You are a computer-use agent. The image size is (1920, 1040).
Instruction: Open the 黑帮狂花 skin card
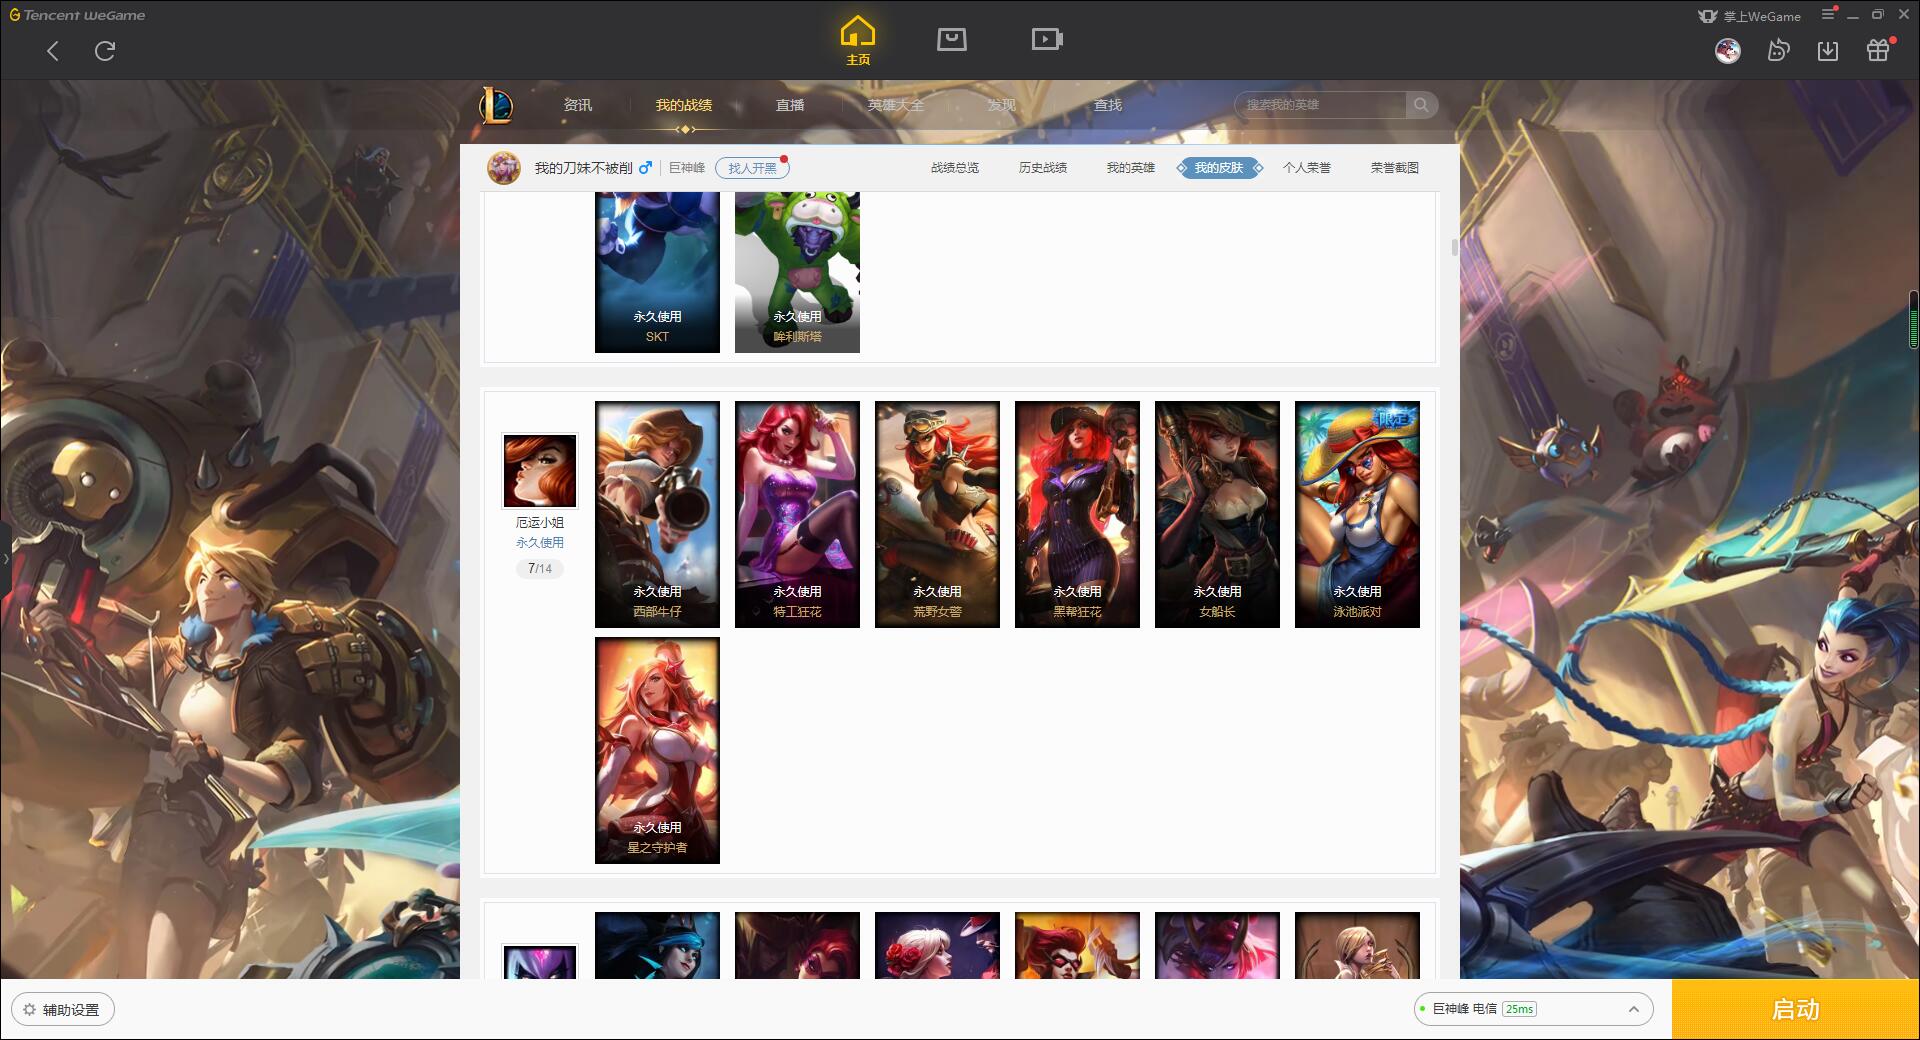tap(1077, 514)
